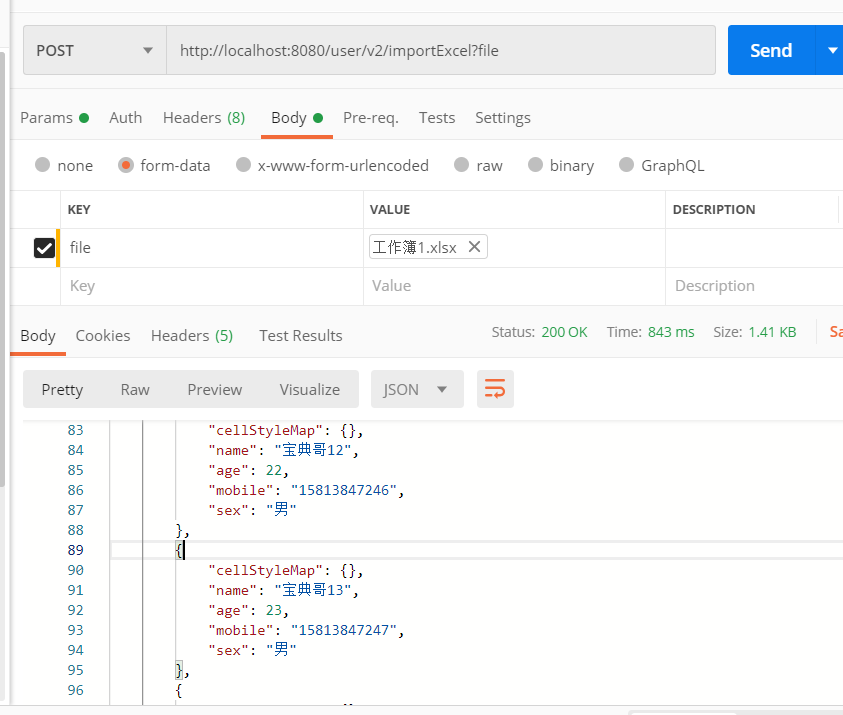
Task: Click the file key cell
Action: pyautogui.click(x=211, y=248)
